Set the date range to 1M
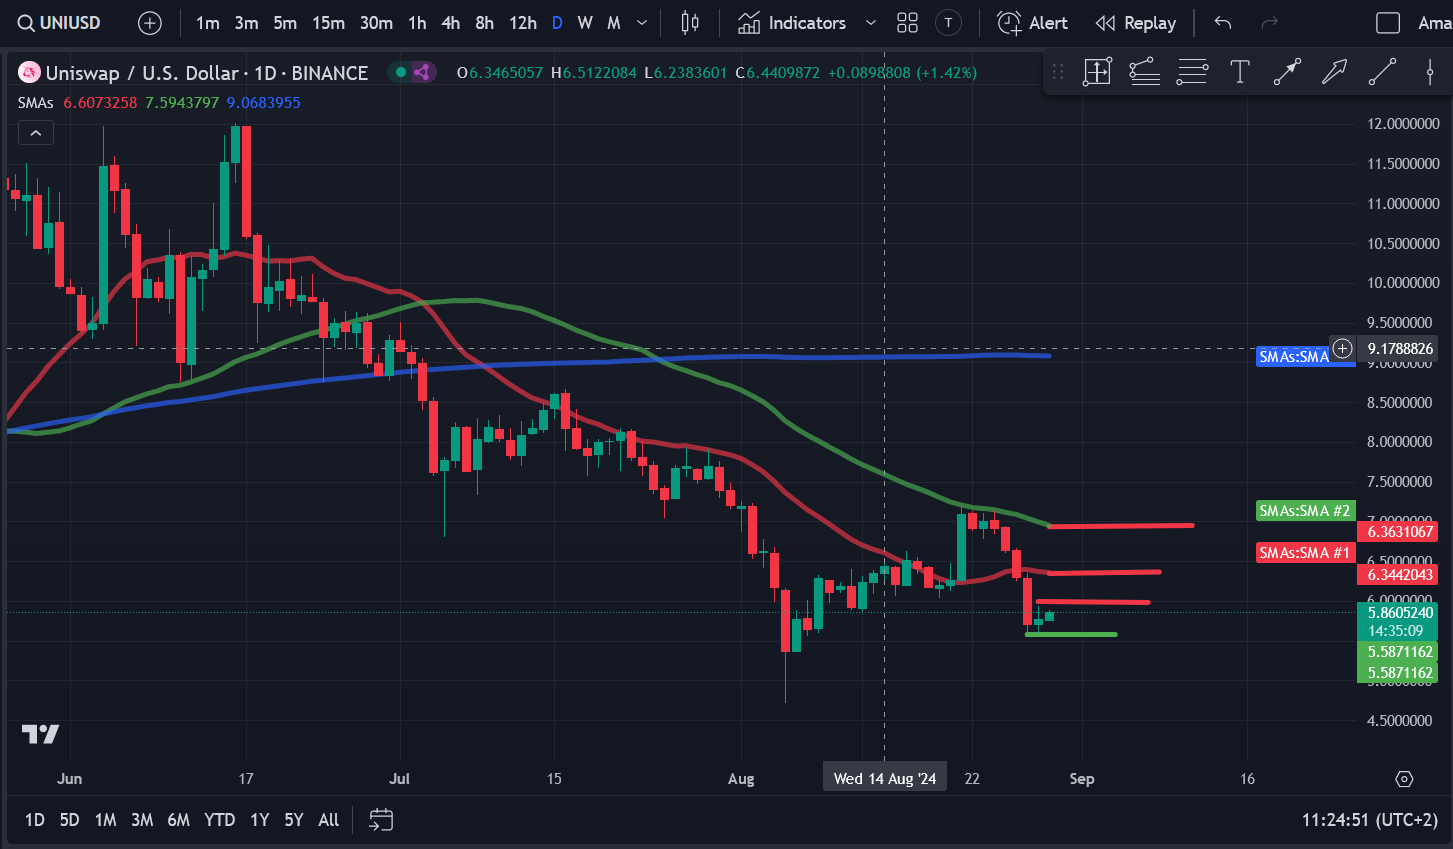The height and width of the screenshot is (849, 1453). click(105, 820)
